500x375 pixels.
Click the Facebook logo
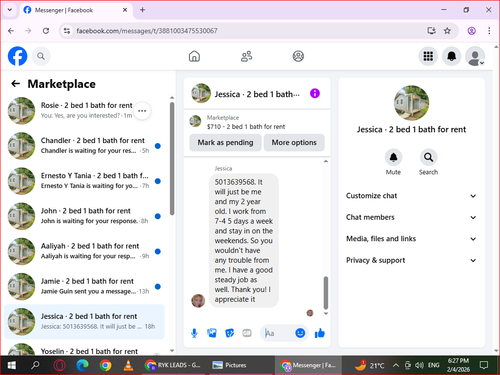tap(17, 56)
